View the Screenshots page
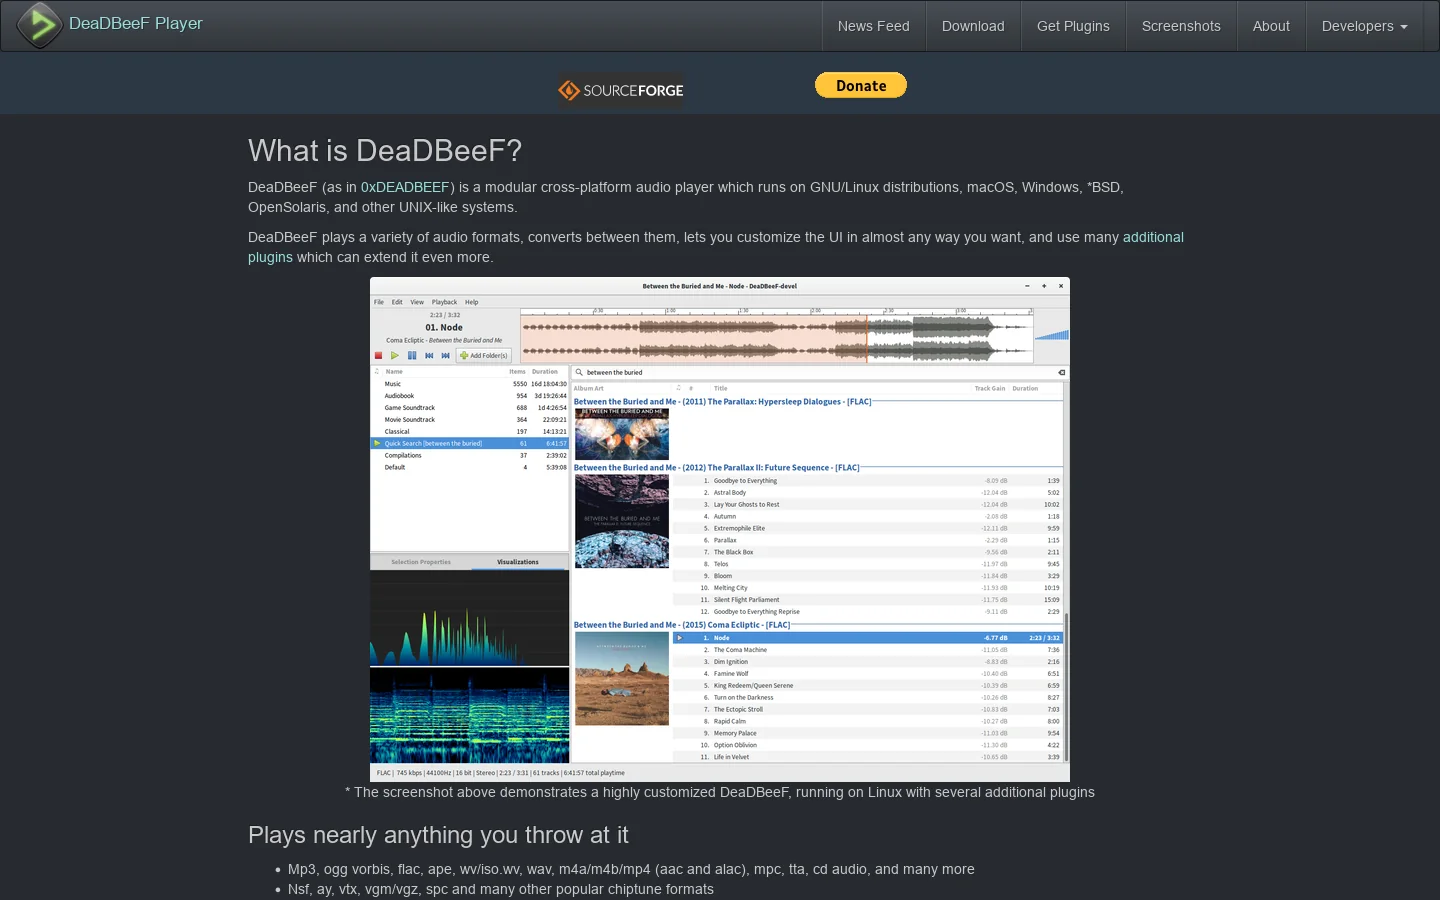The image size is (1440, 900). coord(1181,26)
